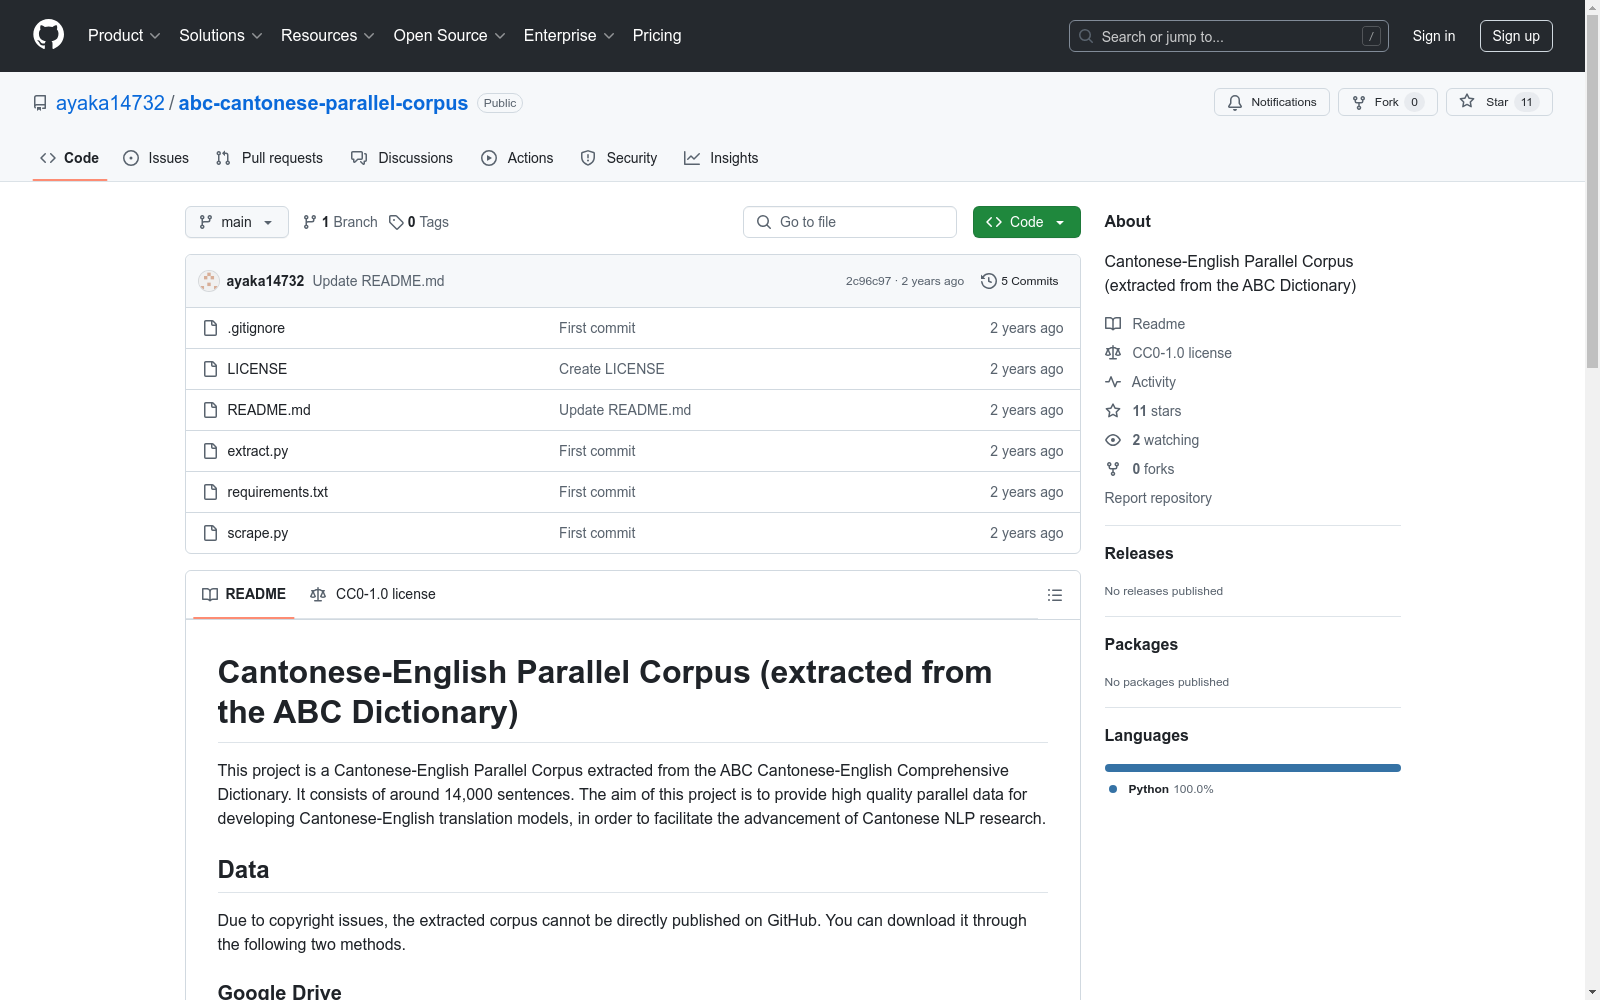Switch to the Pull requests tab
Image resolution: width=1600 pixels, height=1000 pixels.
[269, 158]
